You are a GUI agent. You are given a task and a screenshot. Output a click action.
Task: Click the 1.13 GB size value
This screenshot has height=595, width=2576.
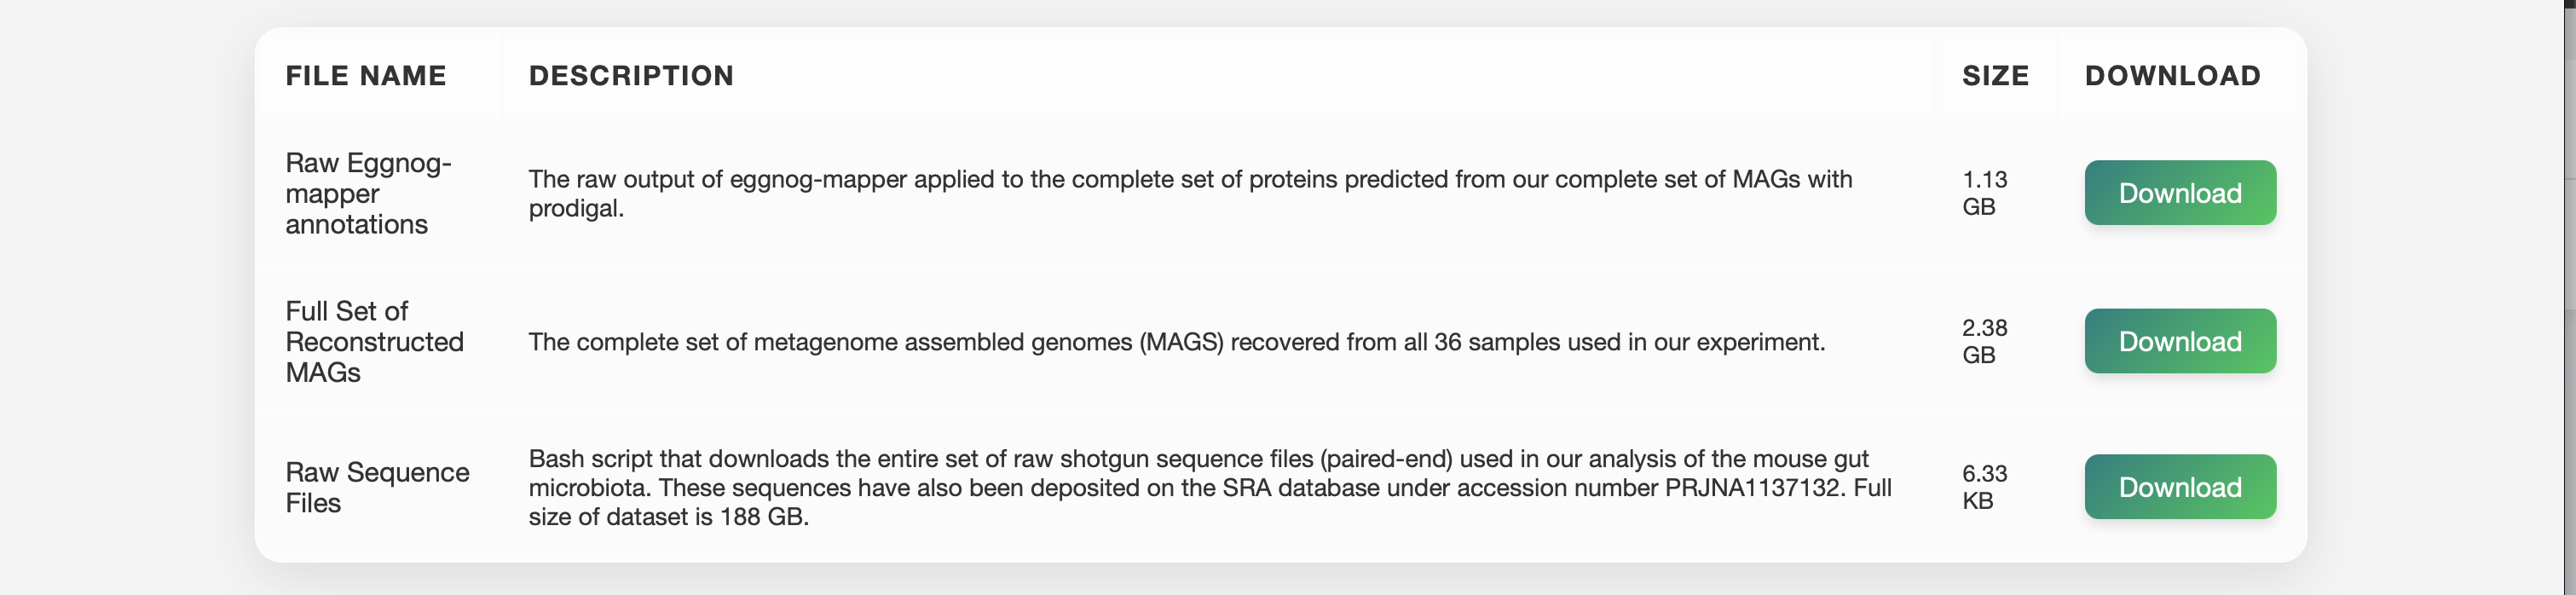[1984, 193]
